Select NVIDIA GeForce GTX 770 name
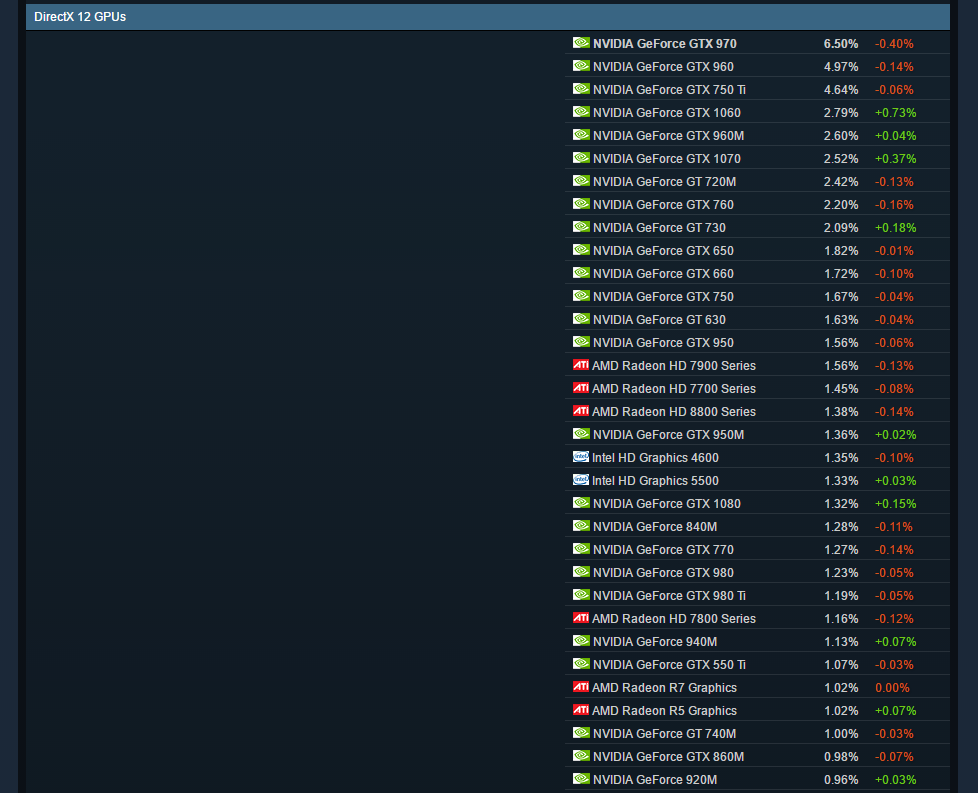The width and height of the screenshot is (978, 793). coord(663,550)
